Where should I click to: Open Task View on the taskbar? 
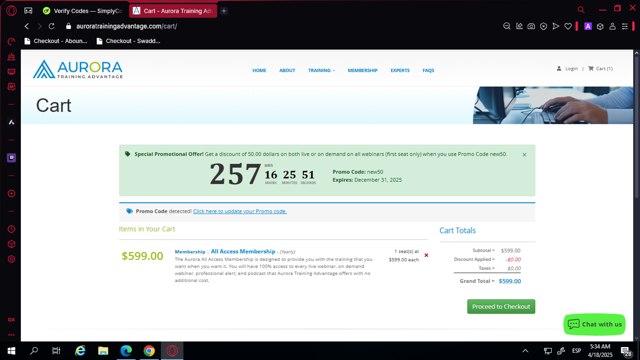click(x=56, y=351)
